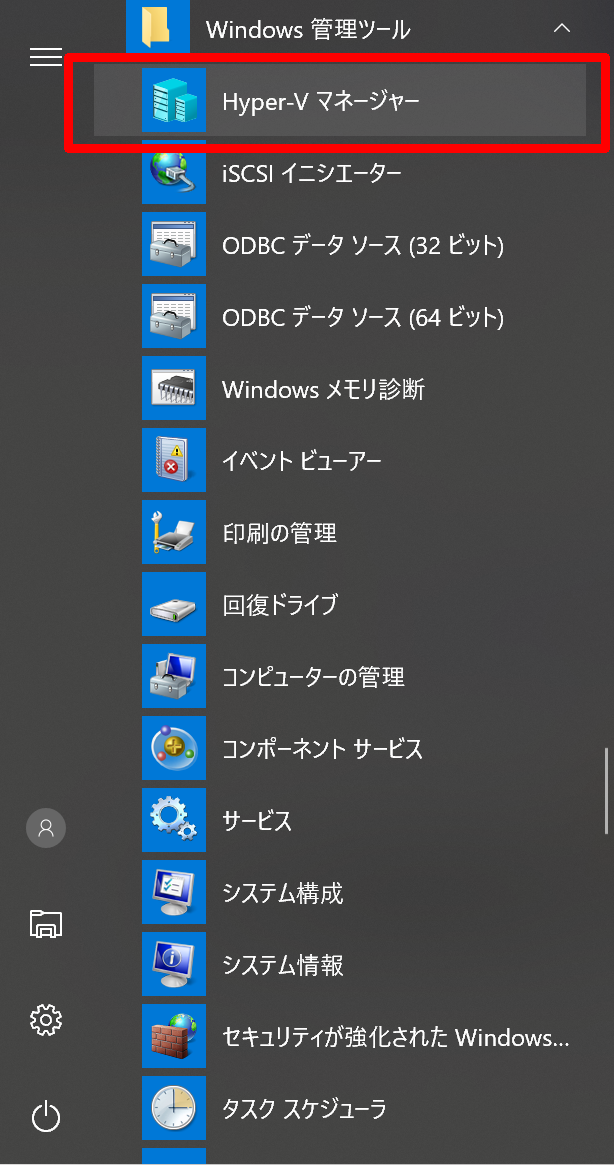Screen dimensions: 614x1165
Task: Click the ODBC データ ソース (32 ビット) icon
Action: (173, 244)
